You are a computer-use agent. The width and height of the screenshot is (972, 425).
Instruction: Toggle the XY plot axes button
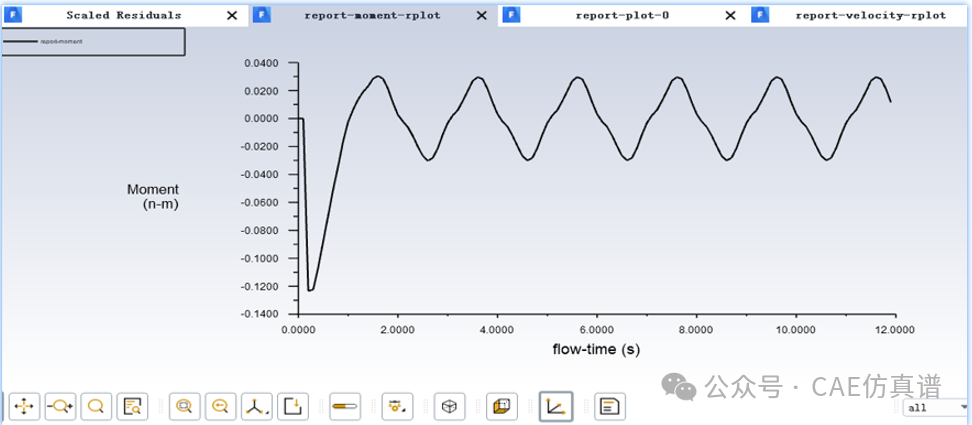pyautogui.click(x=556, y=406)
